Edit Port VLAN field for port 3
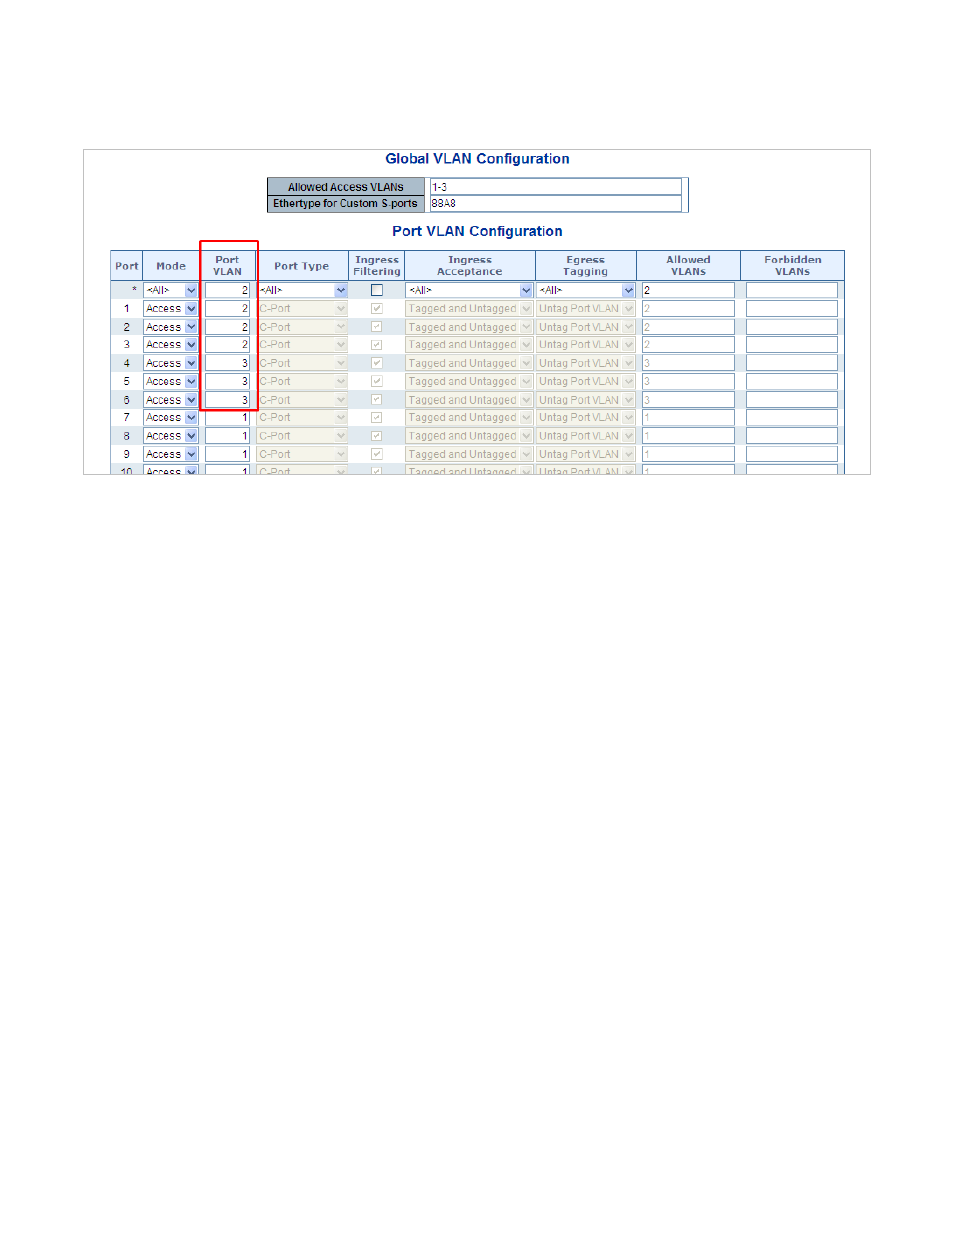This screenshot has width=954, height=1235. tap(228, 344)
